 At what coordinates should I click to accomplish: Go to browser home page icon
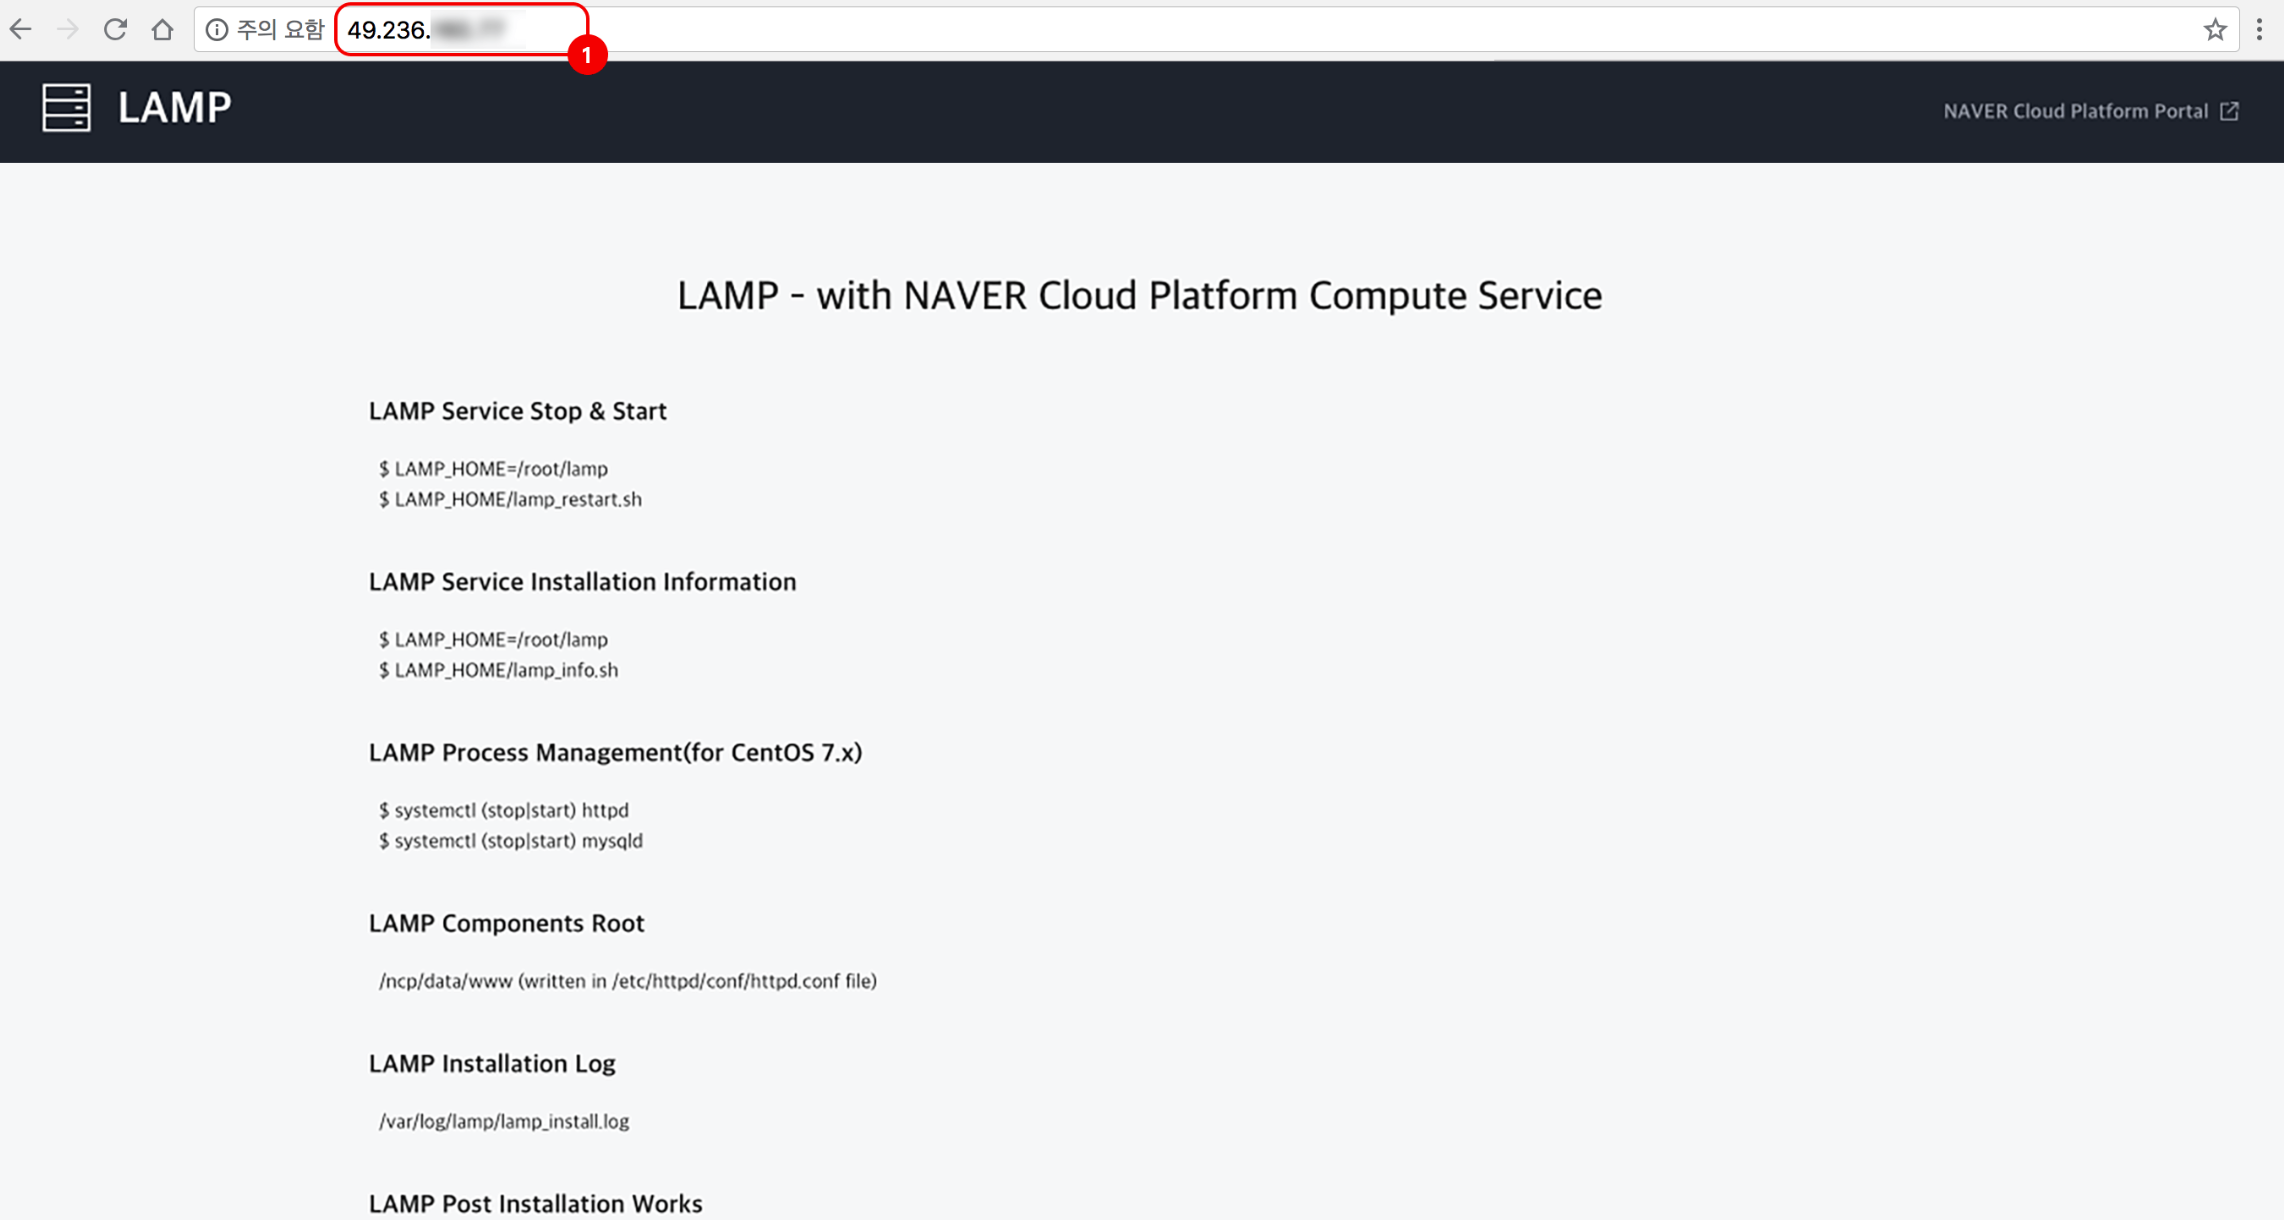(162, 30)
